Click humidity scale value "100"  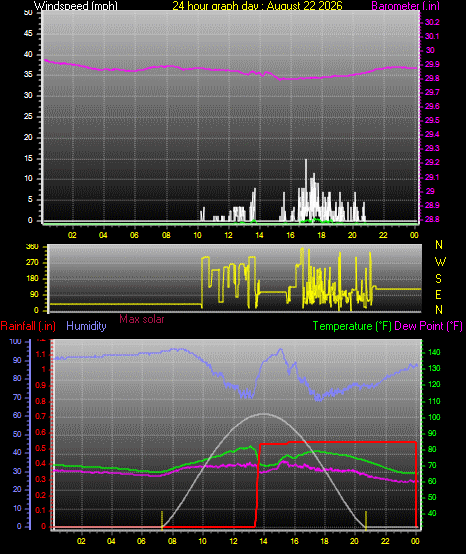pyautogui.click(x=16, y=342)
